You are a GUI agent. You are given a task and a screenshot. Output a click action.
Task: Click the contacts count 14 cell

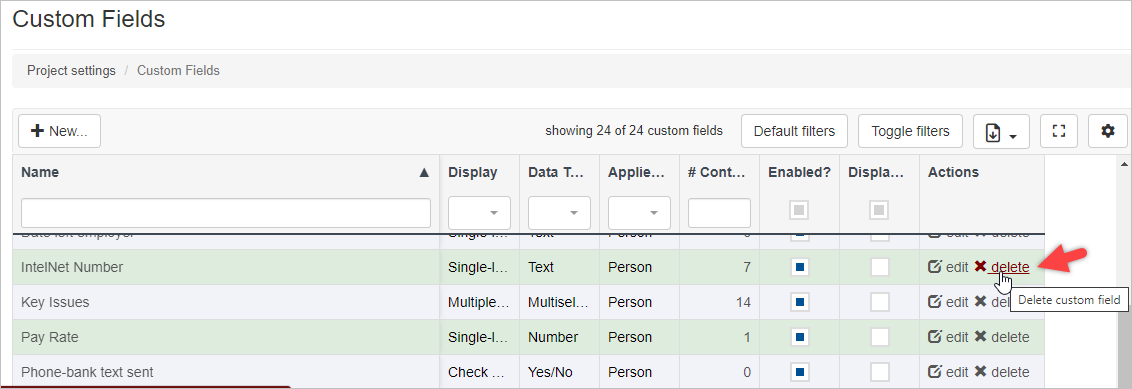click(719, 302)
